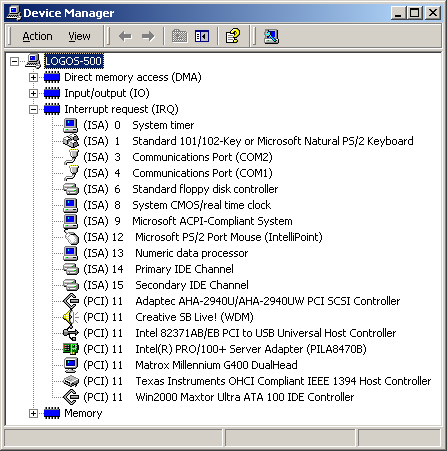Select the Input/output (IO) label
The image size is (447, 451).
pyautogui.click(x=107, y=93)
